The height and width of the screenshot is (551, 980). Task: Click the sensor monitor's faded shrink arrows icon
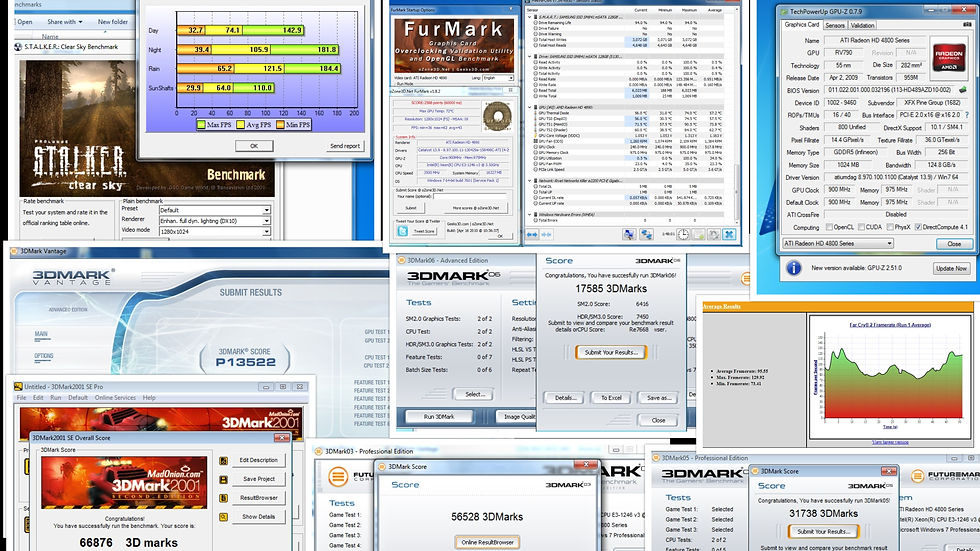(546, 234)
